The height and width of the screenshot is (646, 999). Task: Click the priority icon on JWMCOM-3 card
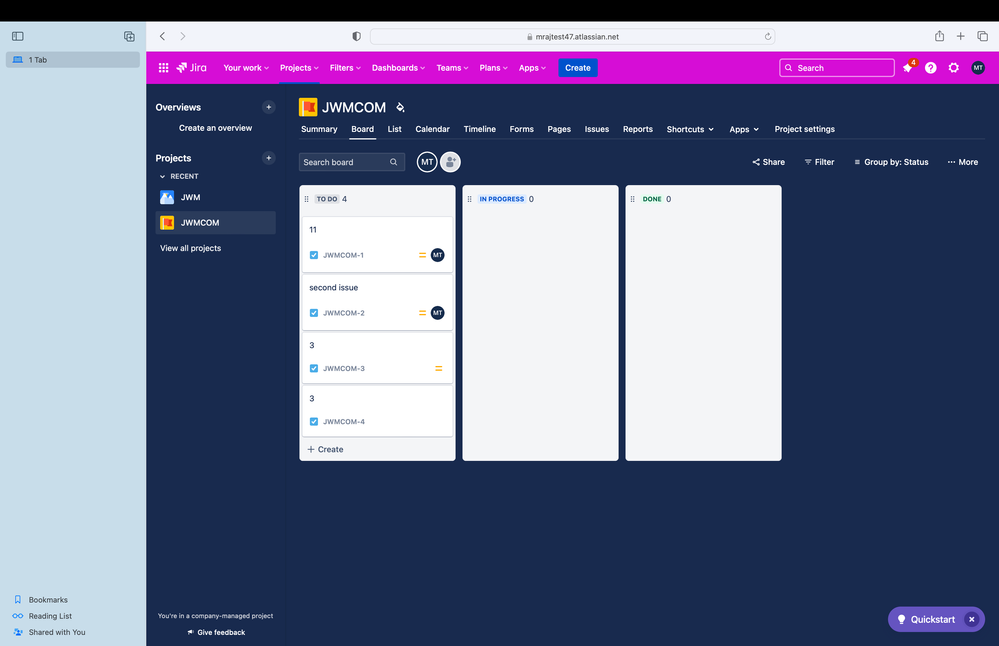(438, 368)
